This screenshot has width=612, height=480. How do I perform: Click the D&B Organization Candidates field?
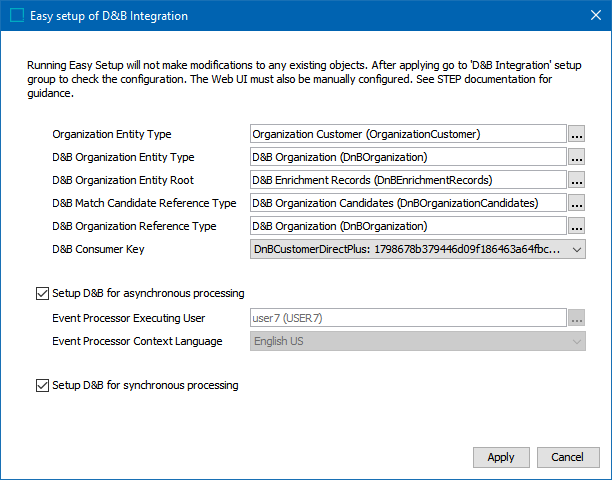407,203
